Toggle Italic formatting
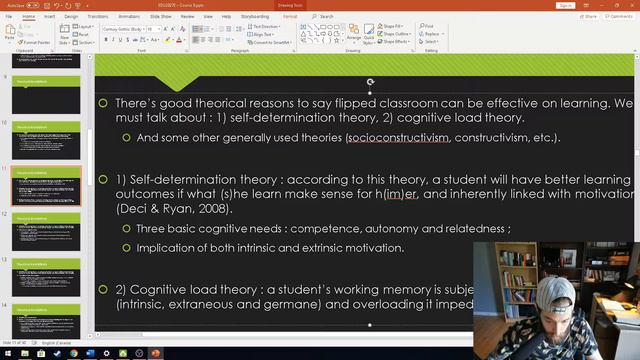Viewport: 640px width, 360px height. tap(113, 40)
